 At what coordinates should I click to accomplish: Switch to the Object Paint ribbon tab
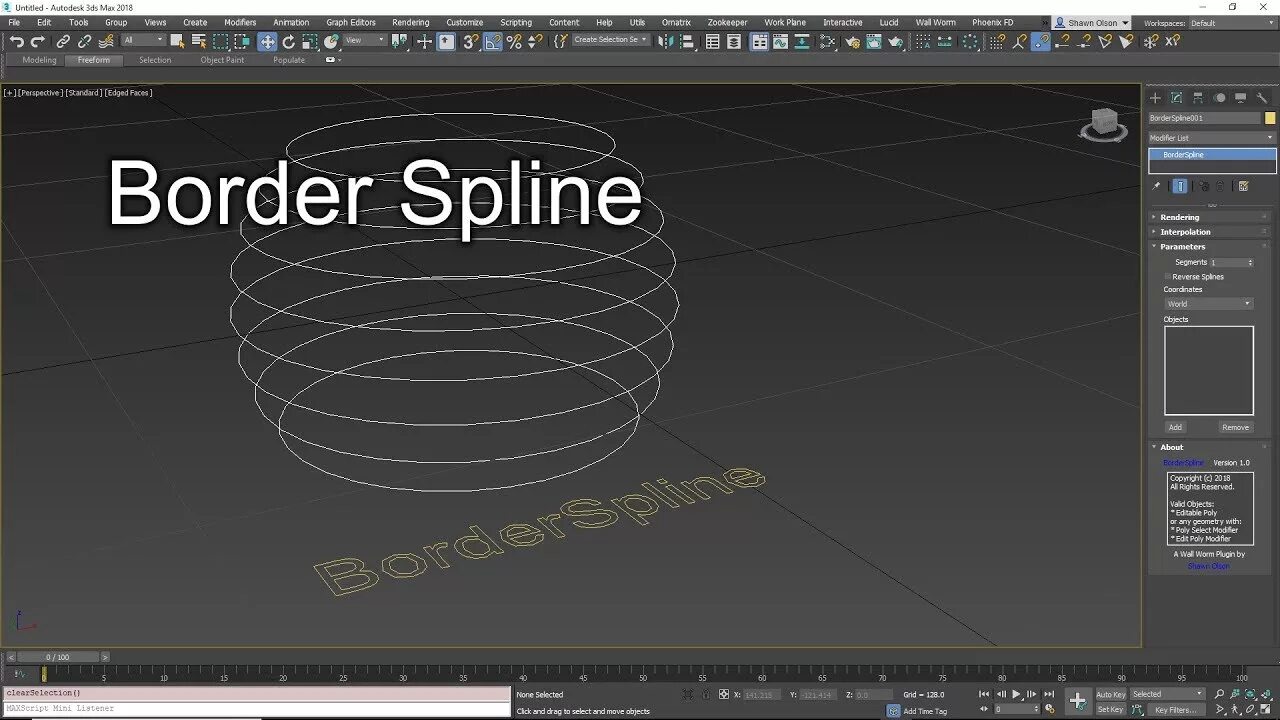click(222, 60)
